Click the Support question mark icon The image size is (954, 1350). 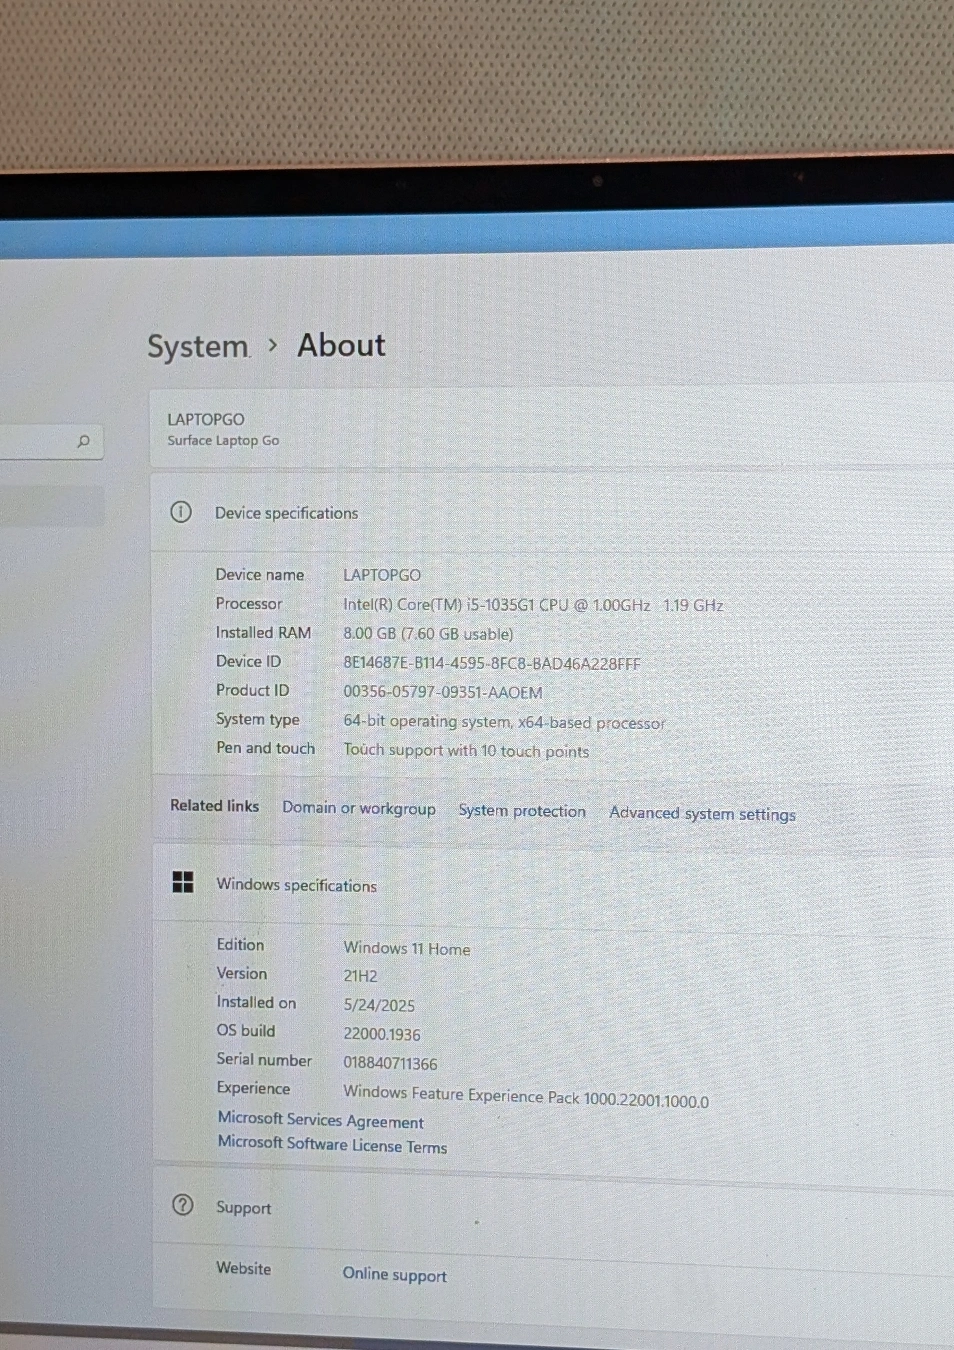(x=183, y=1205)
